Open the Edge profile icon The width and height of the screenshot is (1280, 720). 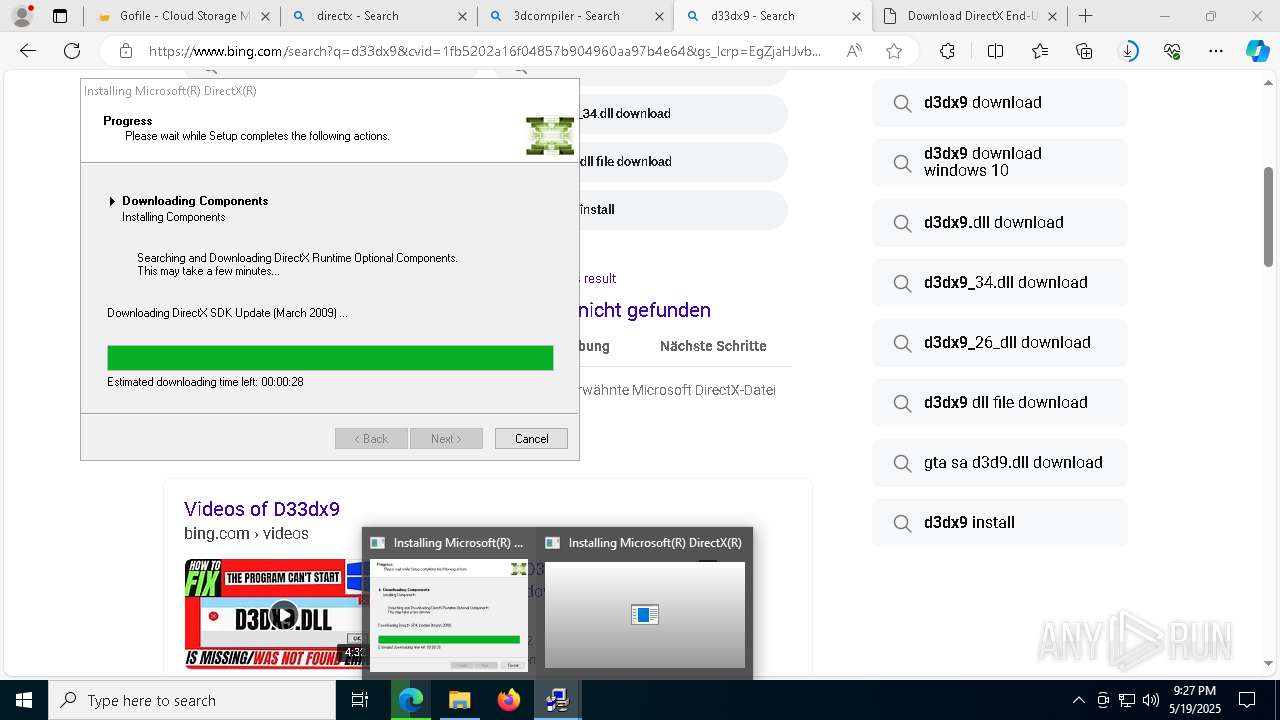[22, 16]
